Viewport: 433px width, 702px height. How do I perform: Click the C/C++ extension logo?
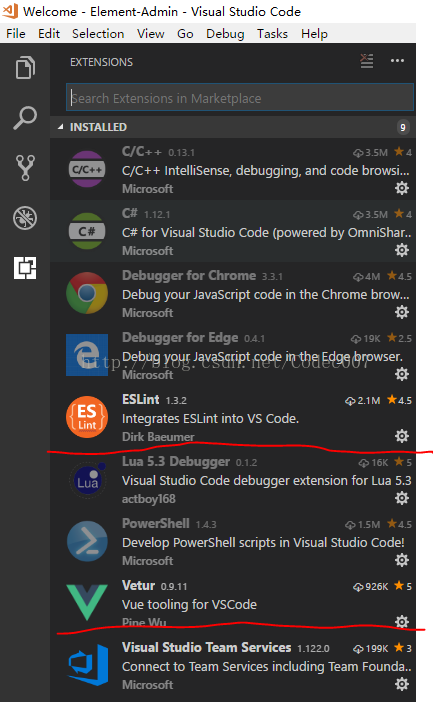[87, 169]
